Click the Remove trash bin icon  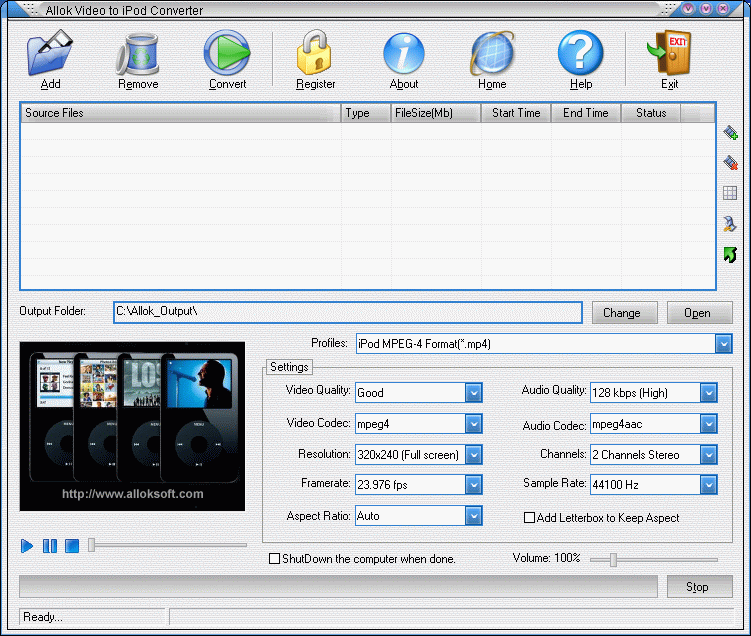138,54
